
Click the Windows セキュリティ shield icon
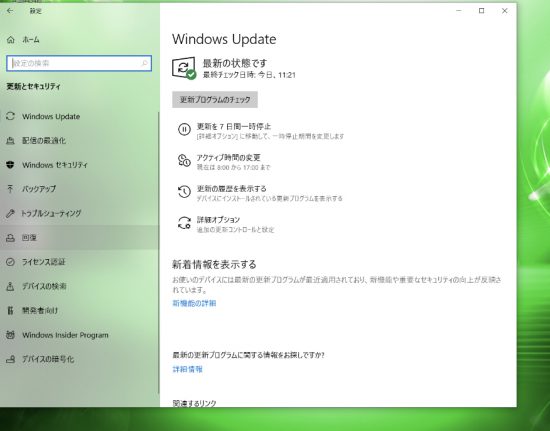[11, 165]
